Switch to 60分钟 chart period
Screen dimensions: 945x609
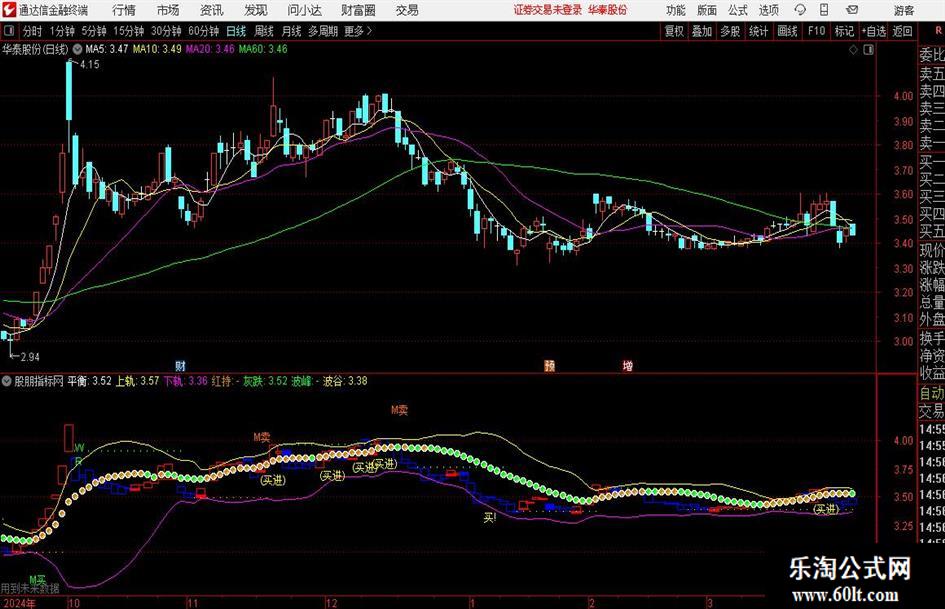coord(204,31)
